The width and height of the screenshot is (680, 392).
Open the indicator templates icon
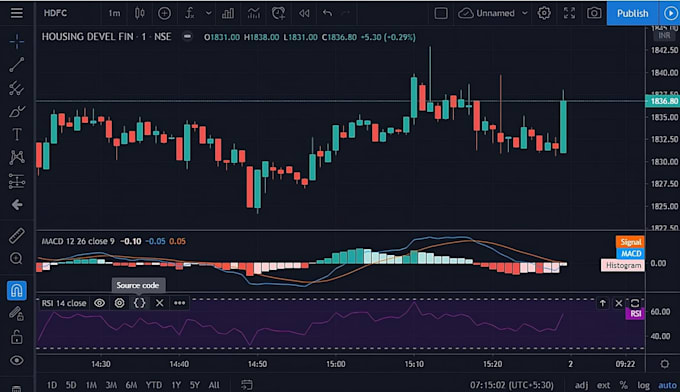click(254, 13)
